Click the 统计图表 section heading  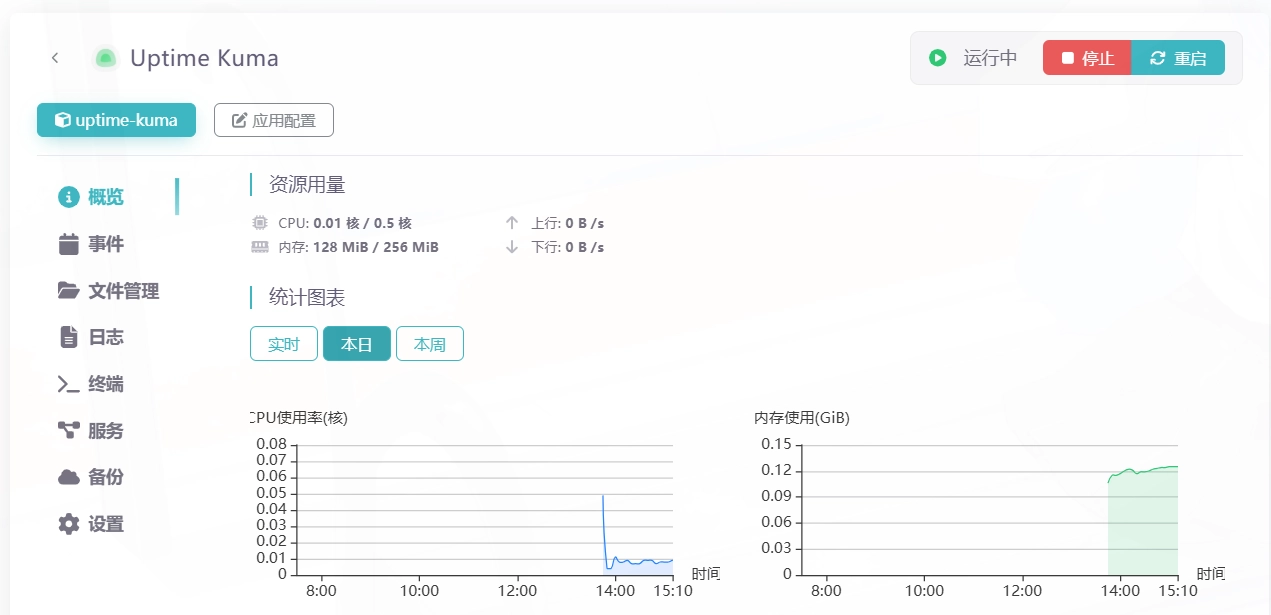coord(307,297)
